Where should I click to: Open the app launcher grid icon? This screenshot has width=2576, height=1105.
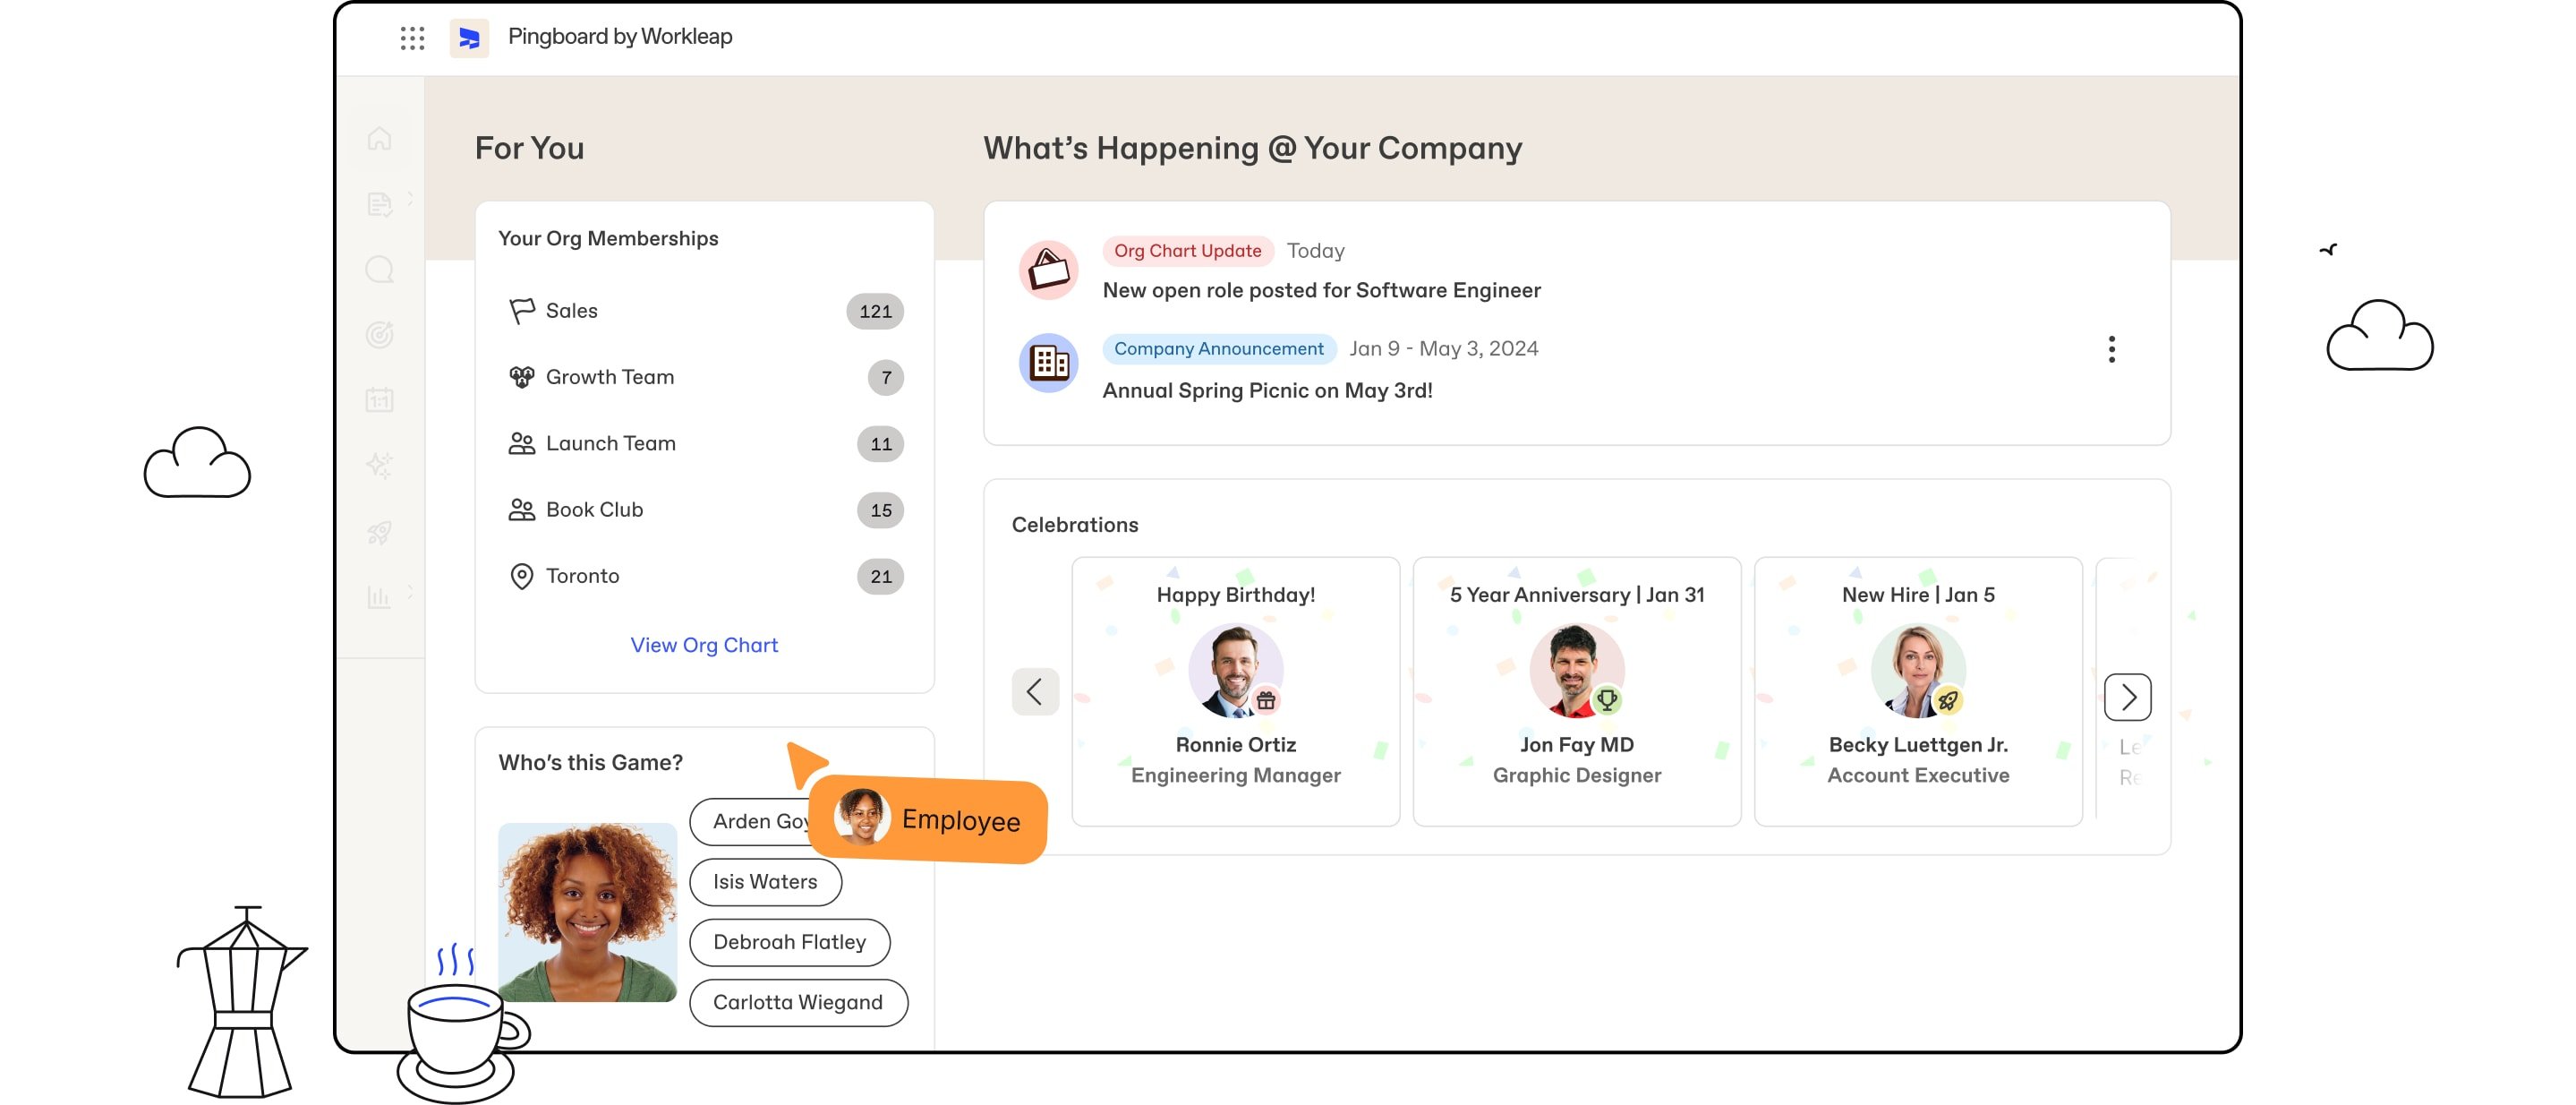click(x=412, y=38)
